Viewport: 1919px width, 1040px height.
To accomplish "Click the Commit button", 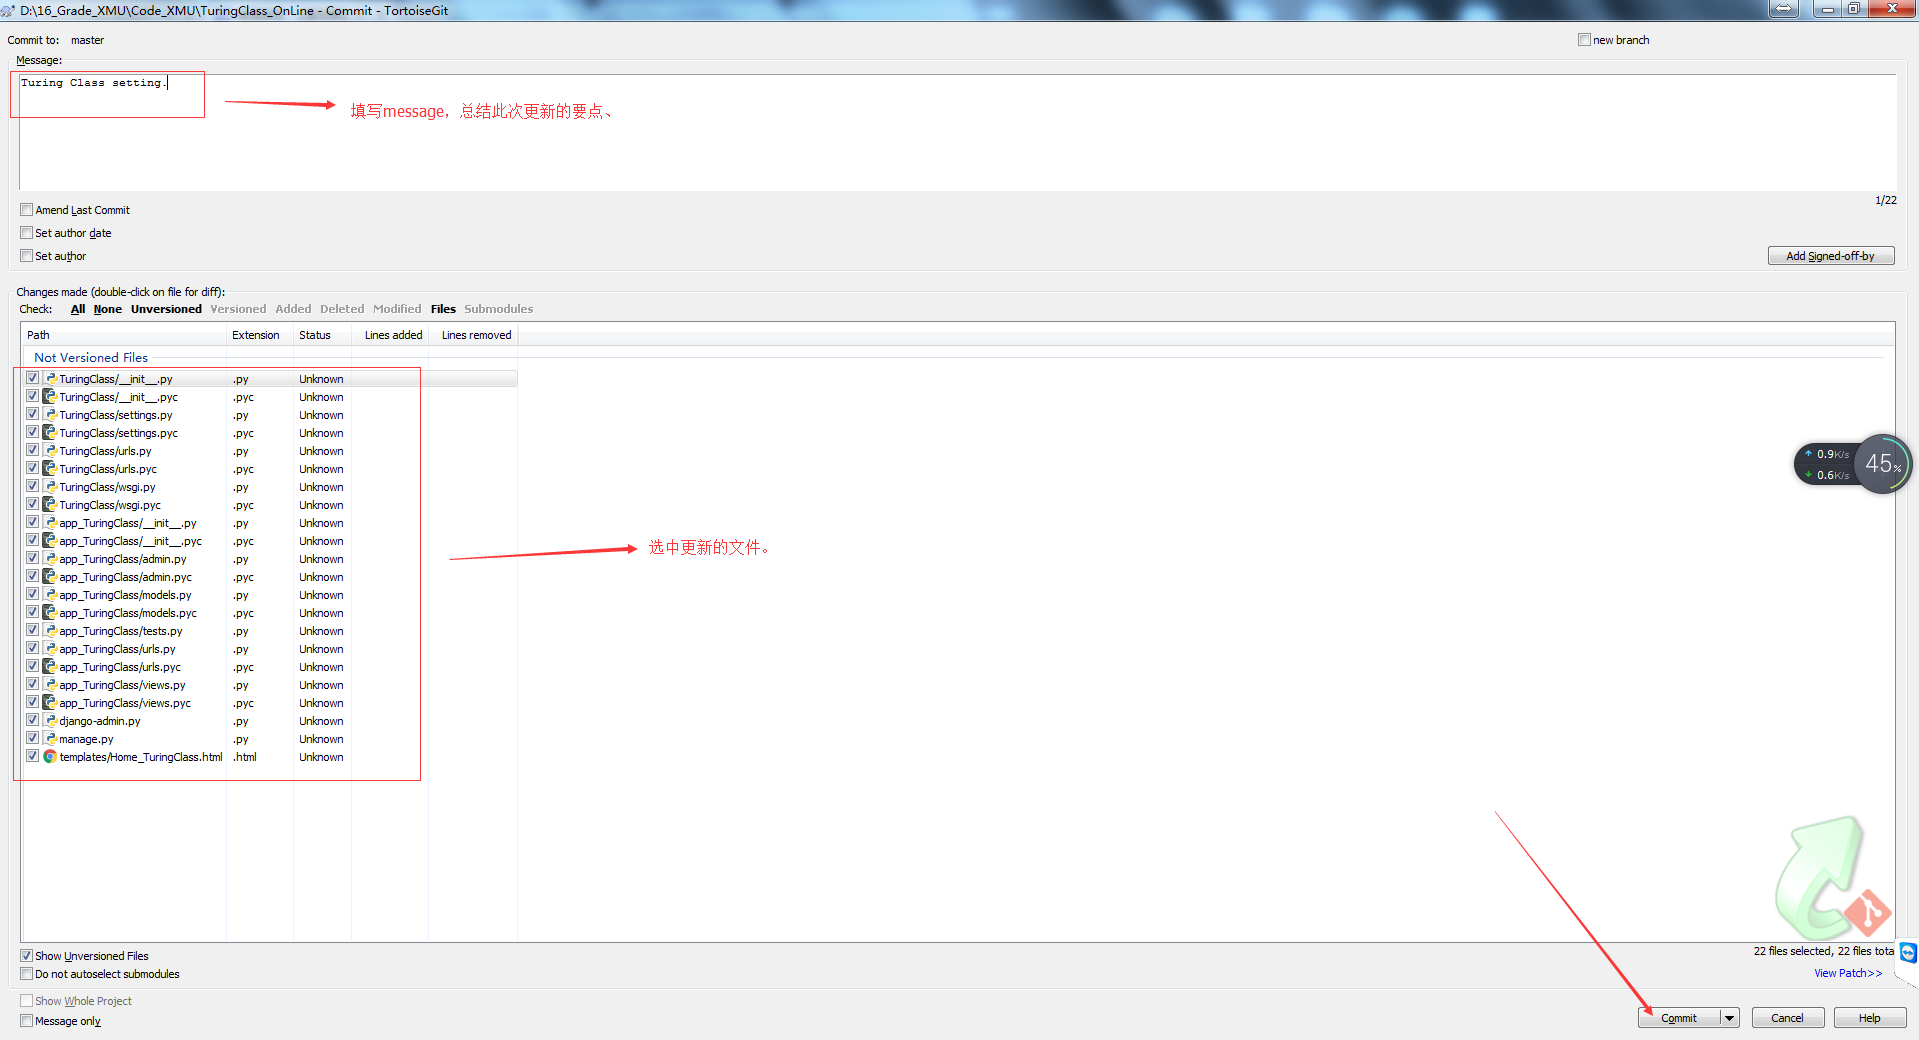I will coord(1679,1018).
